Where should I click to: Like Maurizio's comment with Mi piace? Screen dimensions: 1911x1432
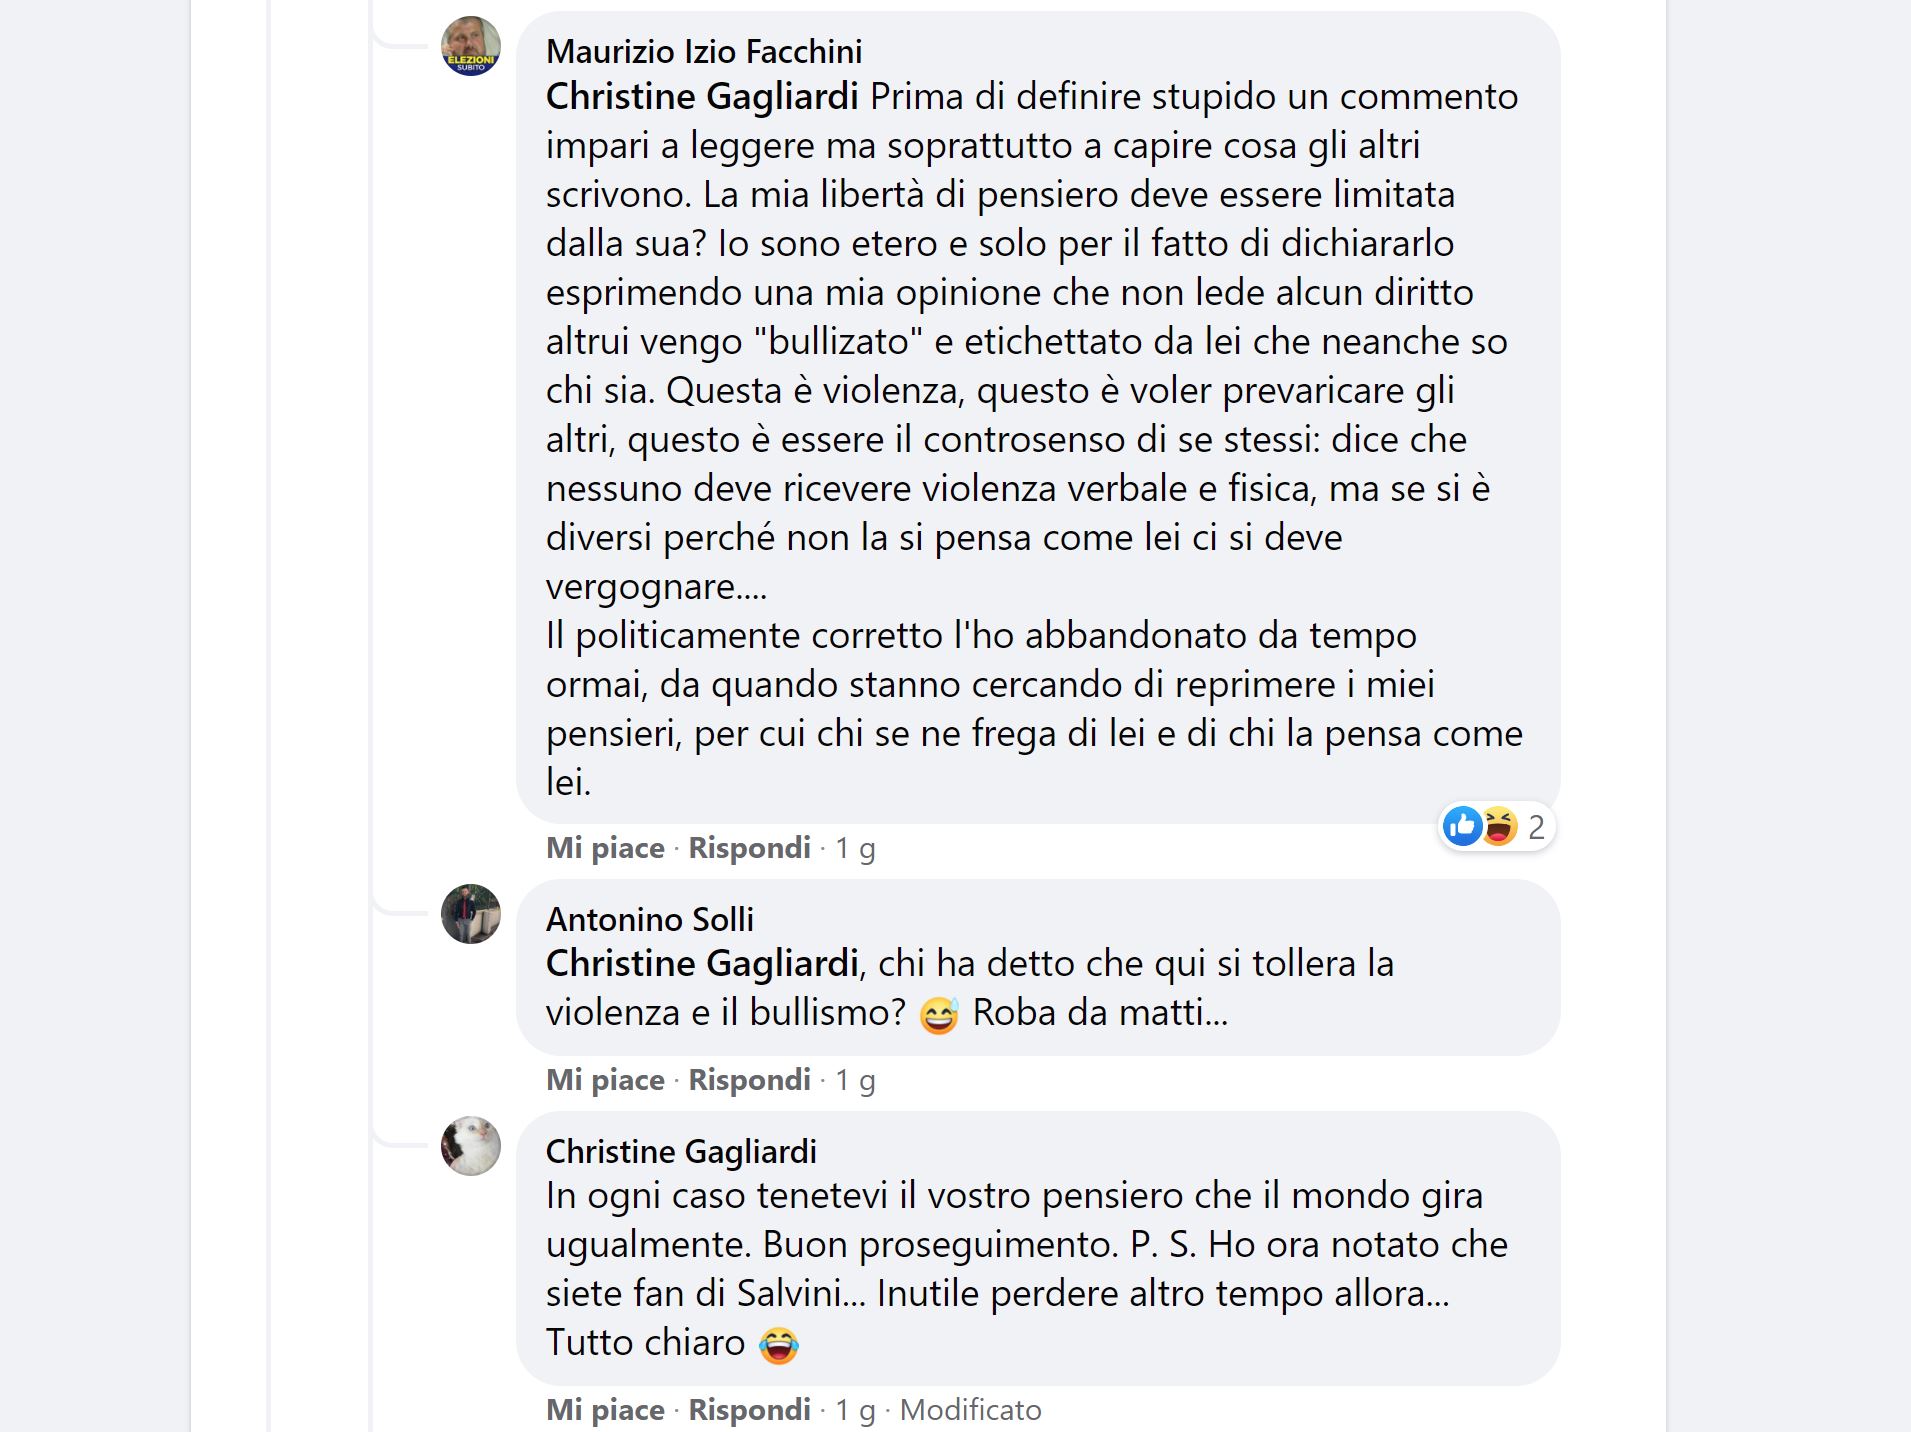point(604,848)
